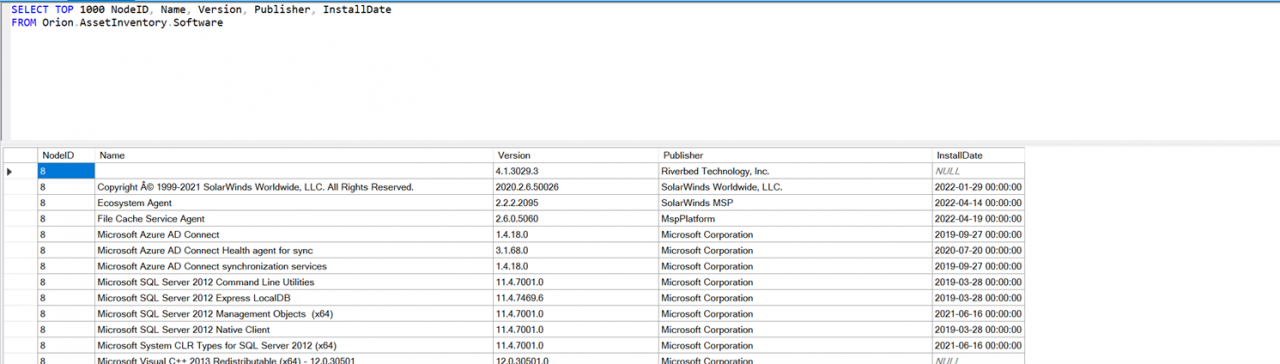This screenshot has width=1280, height=364.
Task: Select the cell 'Microsoft Azure AD Connect'
Action: point(294,235)
